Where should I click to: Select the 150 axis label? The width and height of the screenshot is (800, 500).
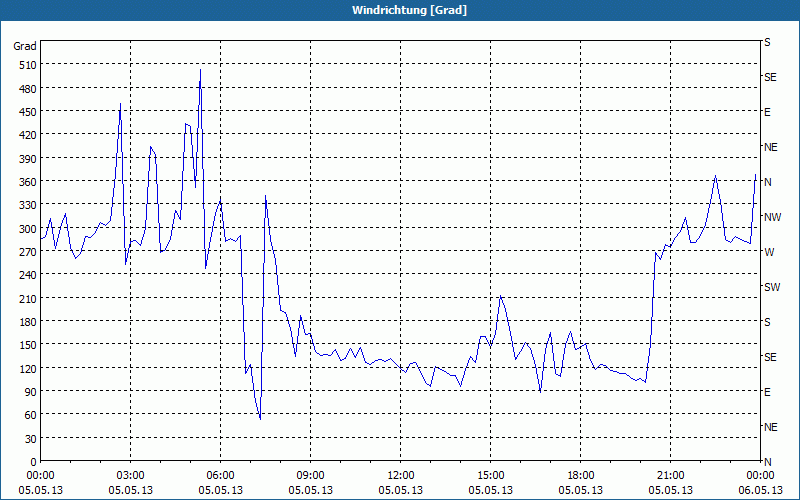27,345
